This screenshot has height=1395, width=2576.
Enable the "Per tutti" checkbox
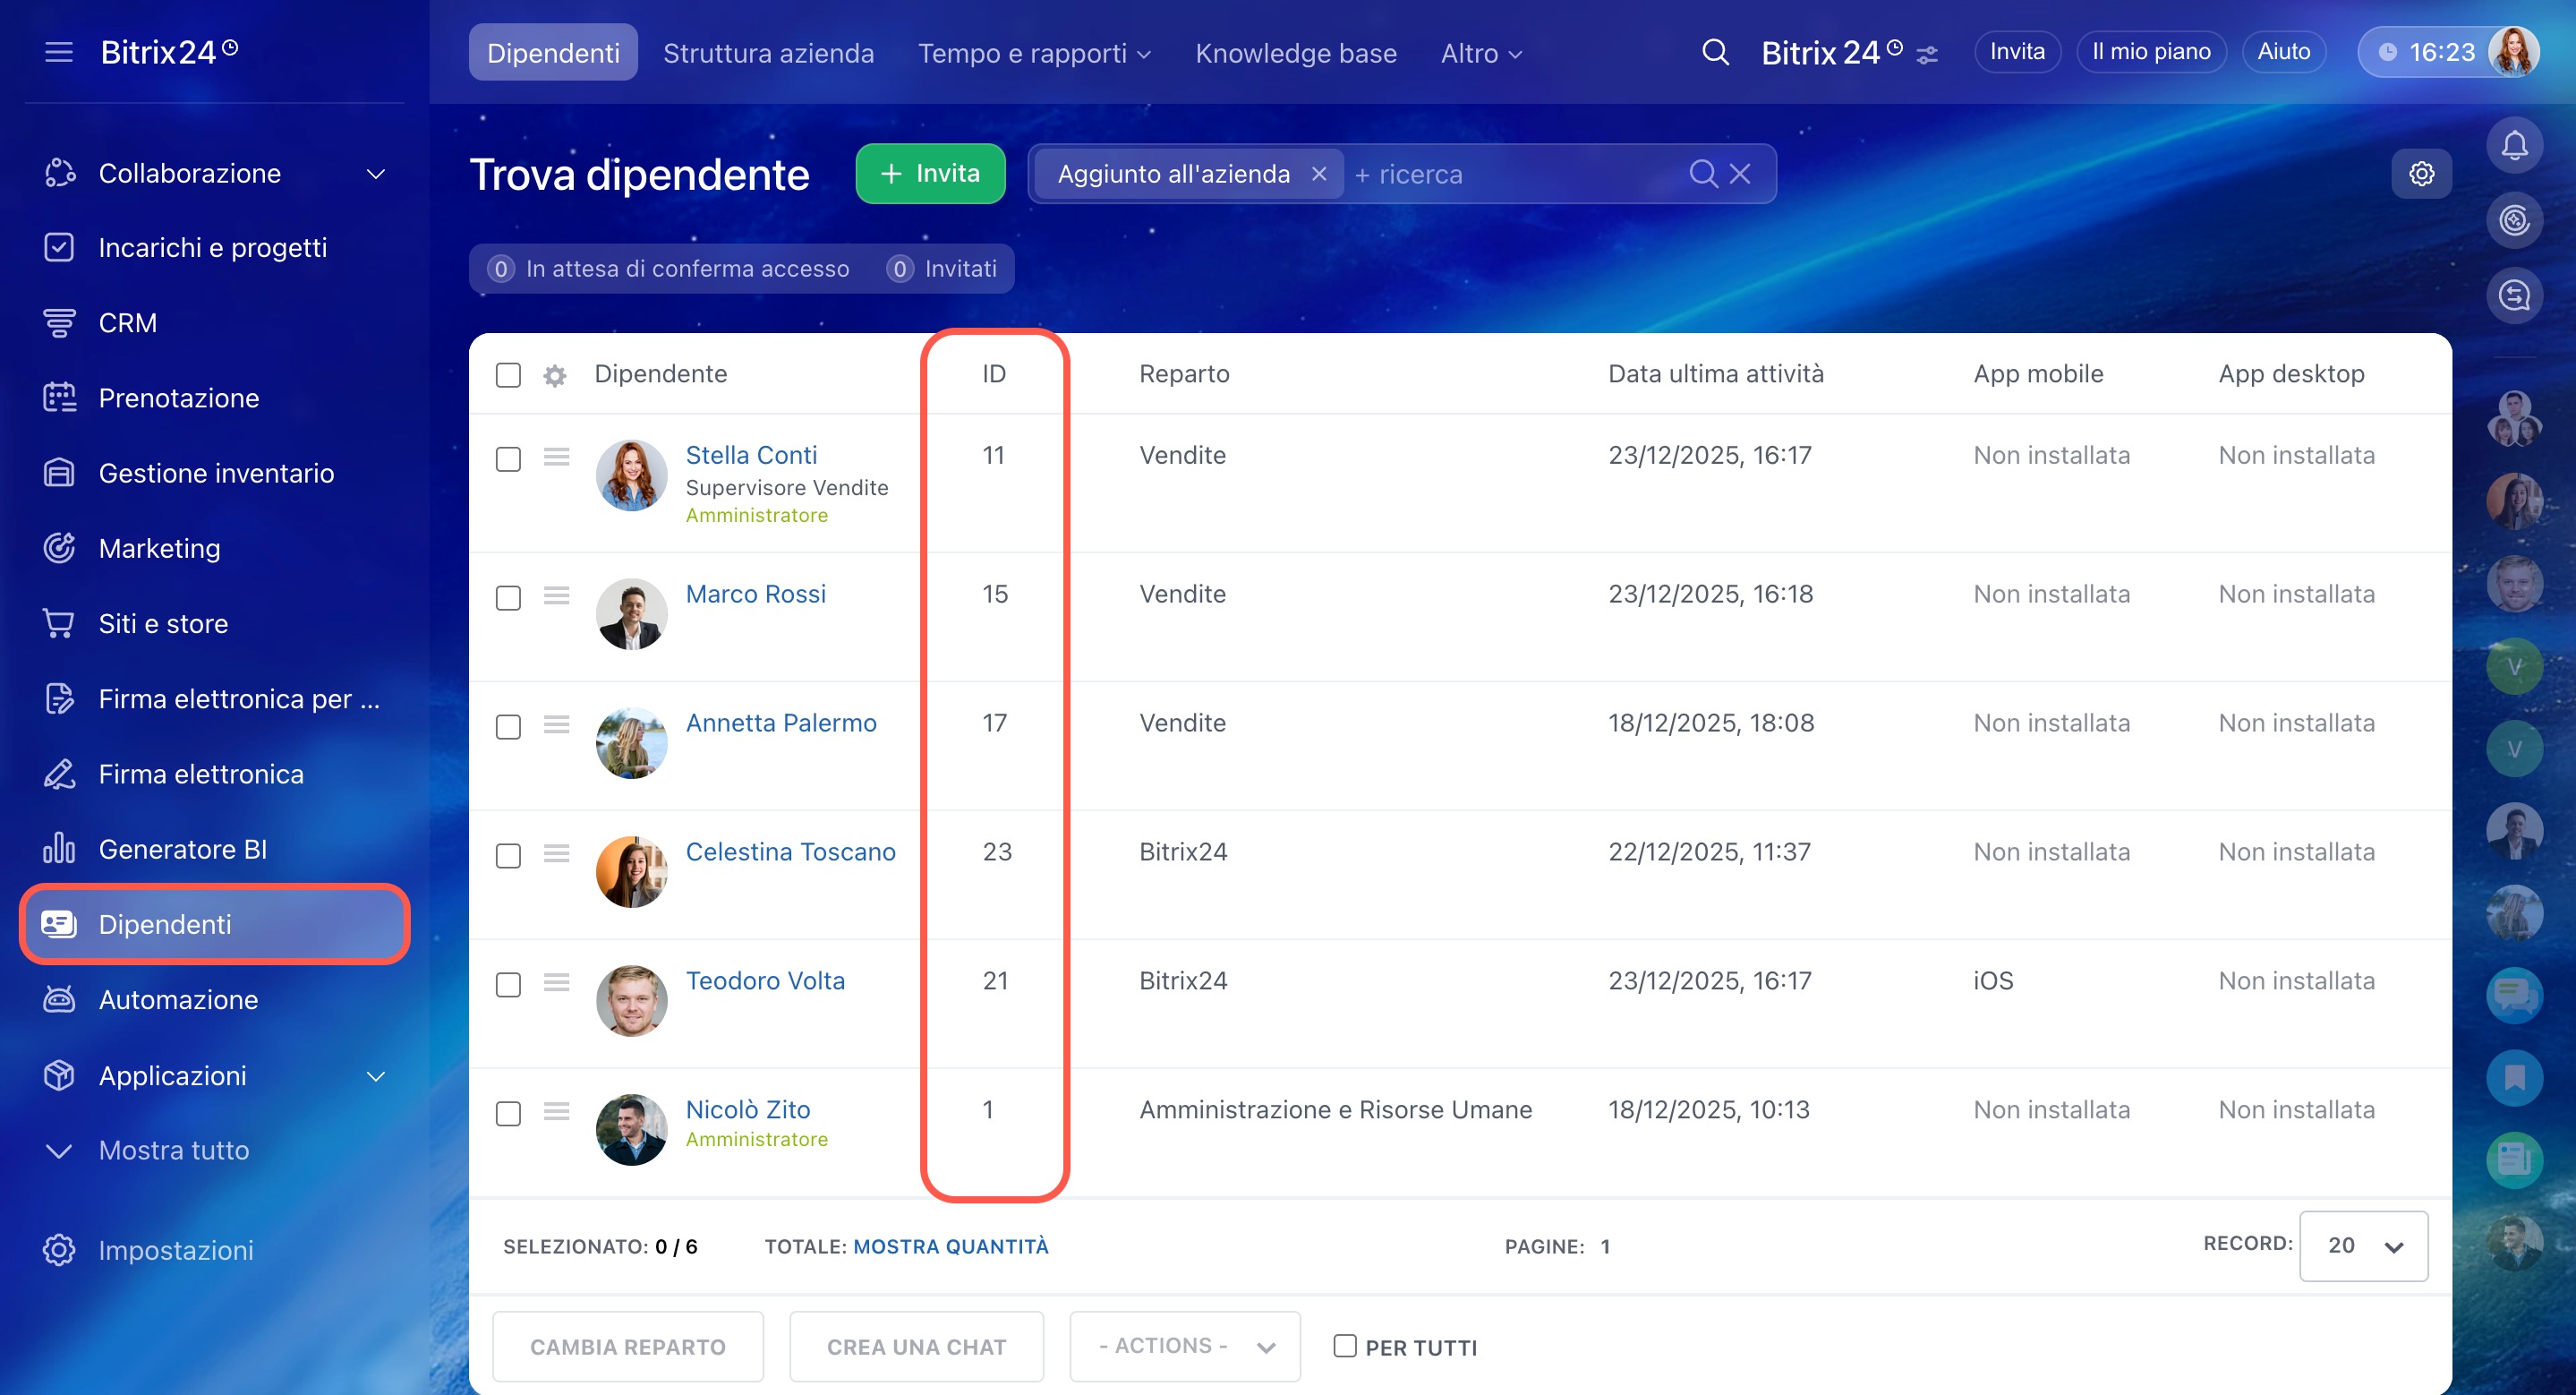(1345, 1346)
